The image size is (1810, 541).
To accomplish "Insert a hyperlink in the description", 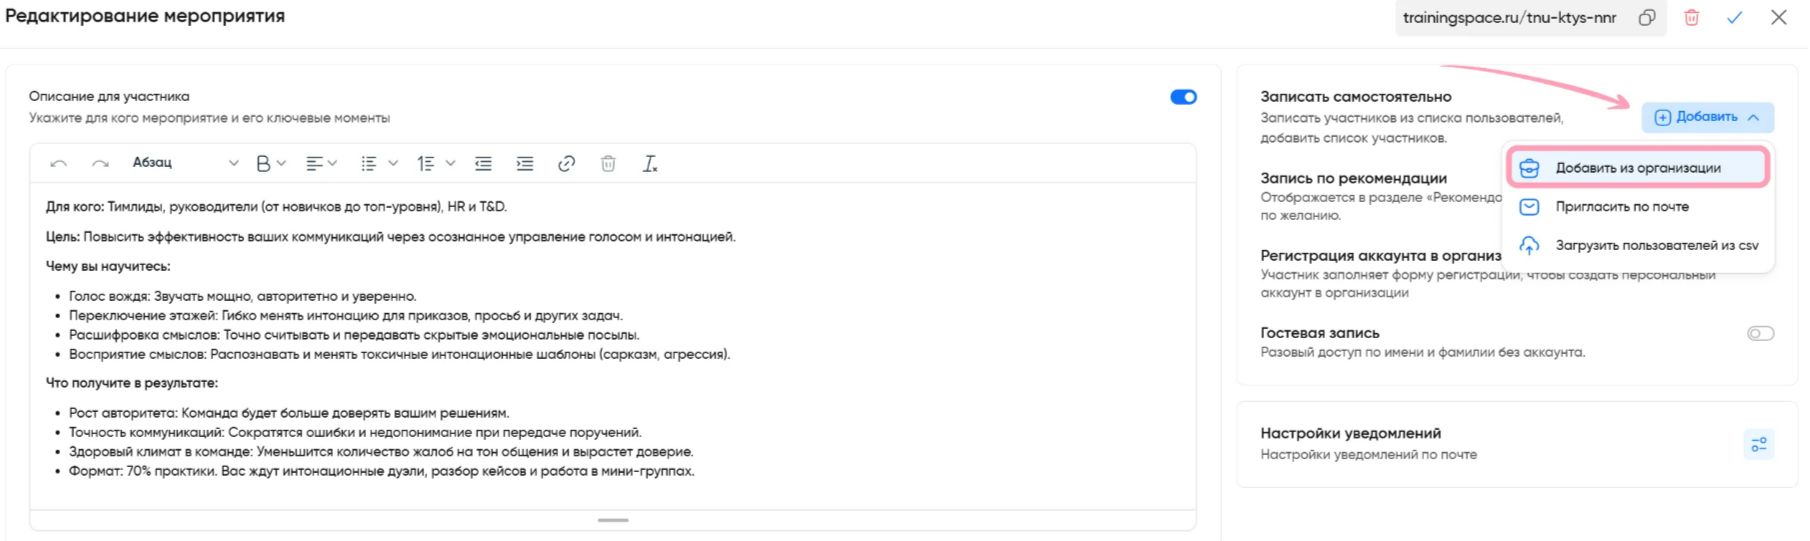I will (x=566, y=163).
